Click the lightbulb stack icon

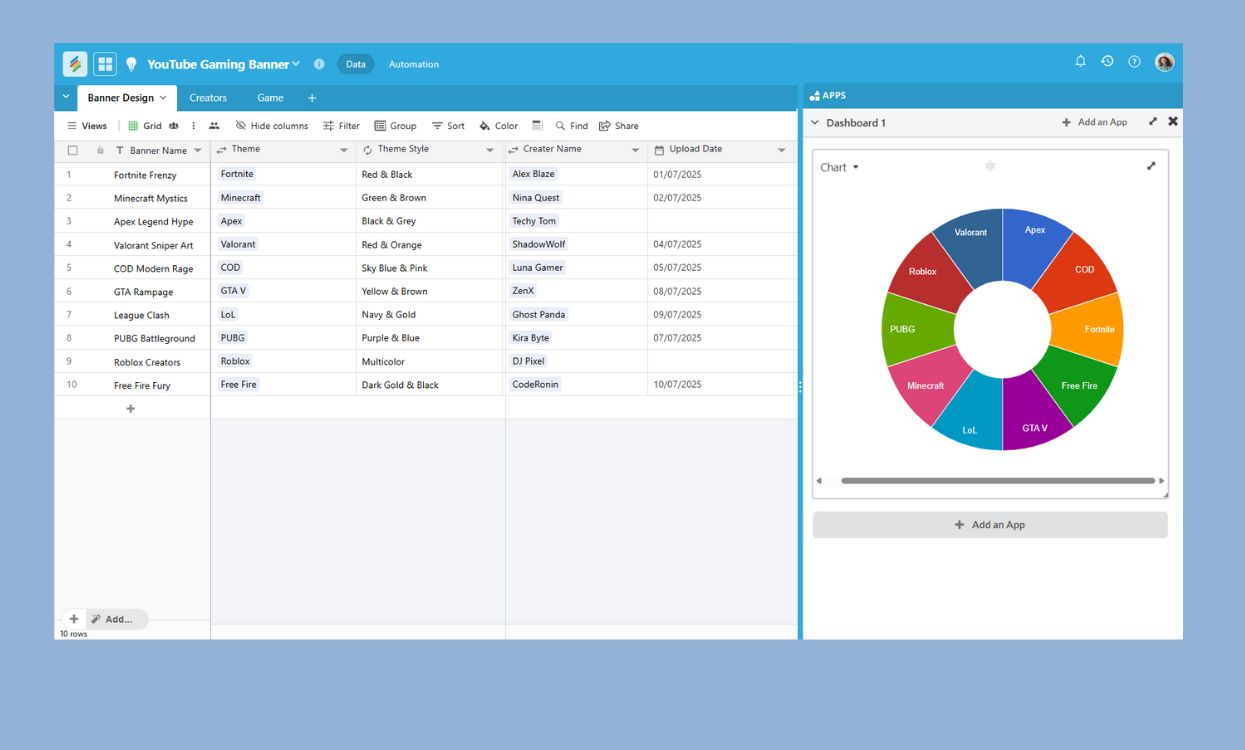[131, 64]
